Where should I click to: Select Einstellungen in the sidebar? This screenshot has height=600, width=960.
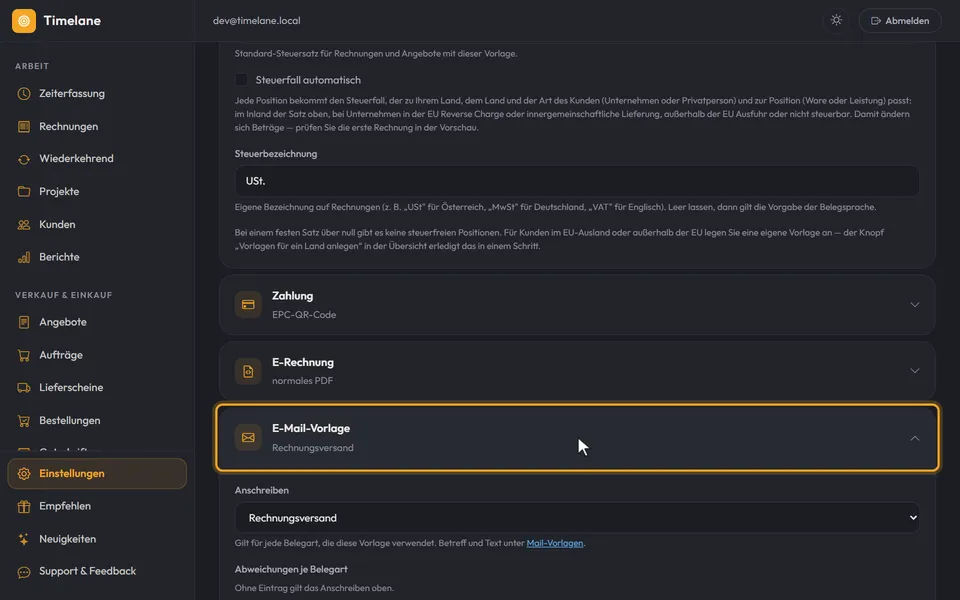tap(97, 474)
